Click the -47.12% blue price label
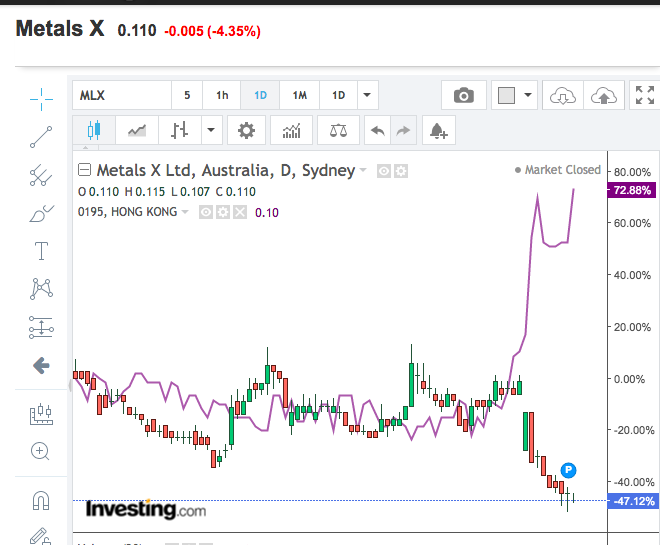The width and height of the screenshot is (660, 545). tap(632, 501)
